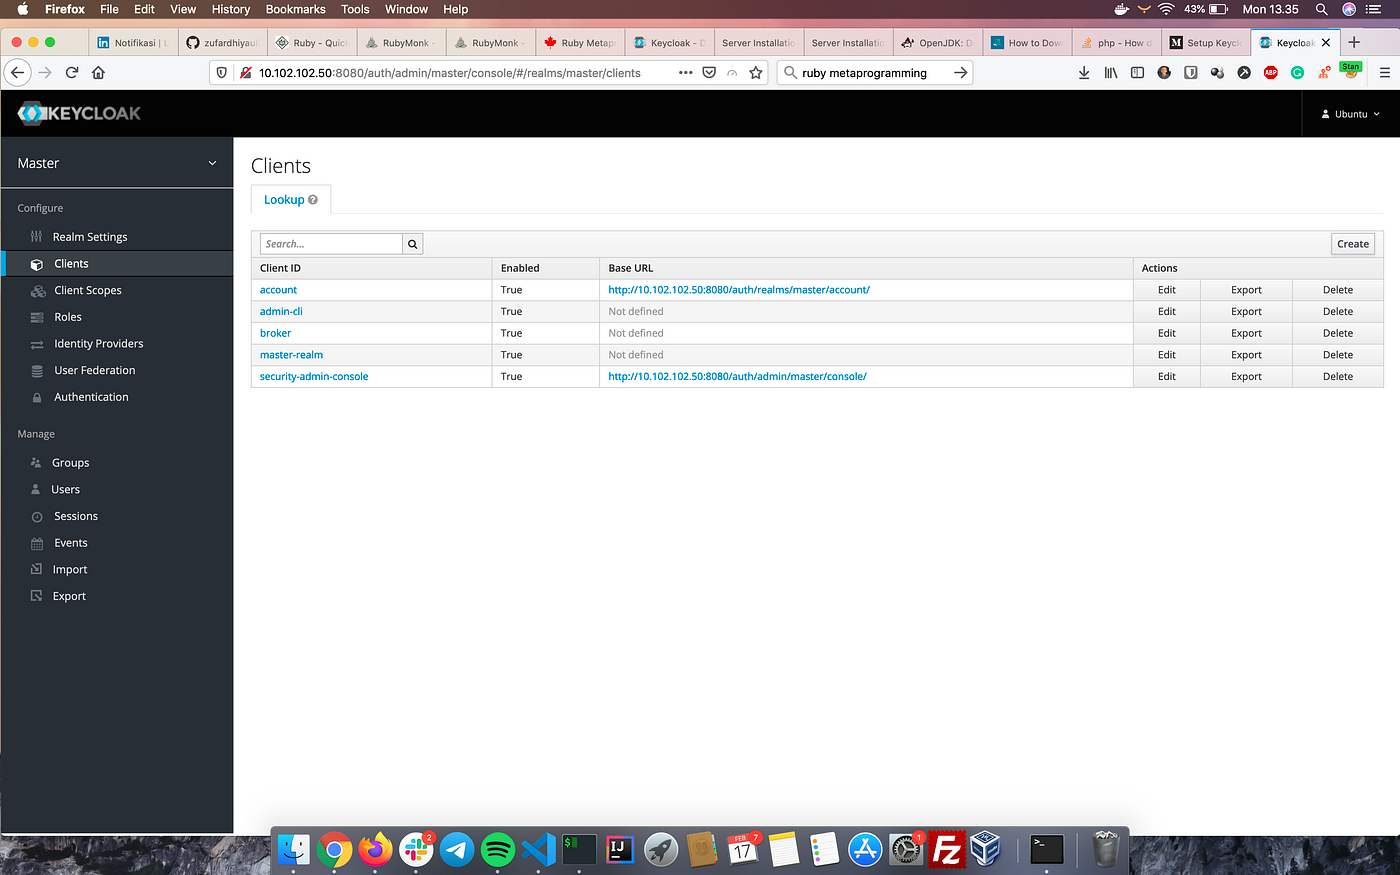Open the Firefox downloads arrow icon
This screenshot has height=875, width=1400.
[1084, 72]
